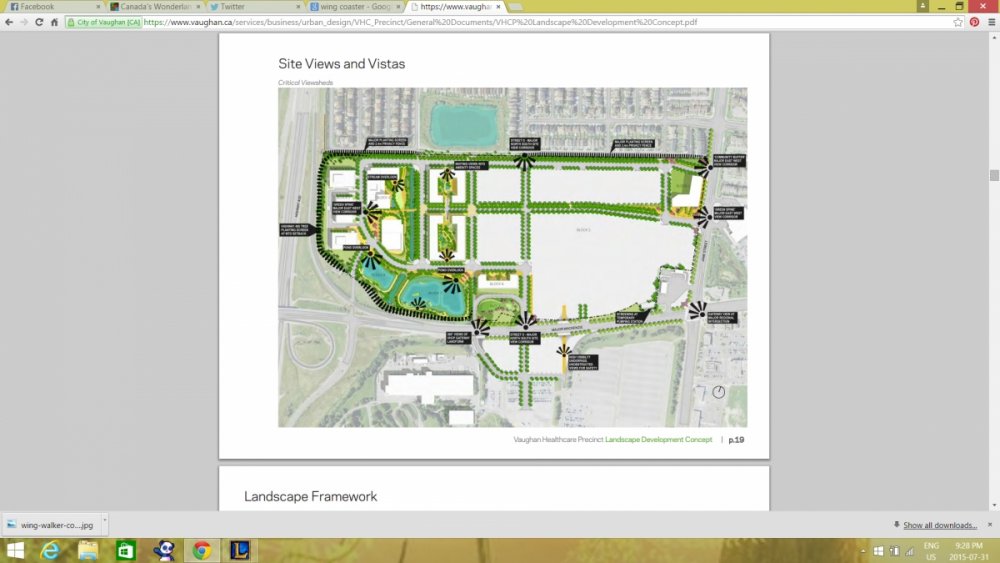Click the browser Back arrow

[x=10, y=21]
